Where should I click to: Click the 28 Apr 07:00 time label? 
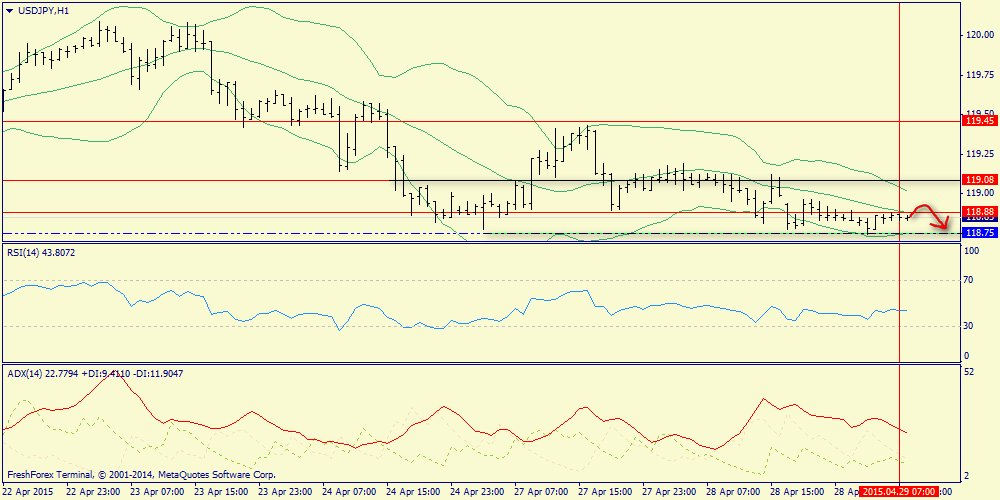point(733,492)
